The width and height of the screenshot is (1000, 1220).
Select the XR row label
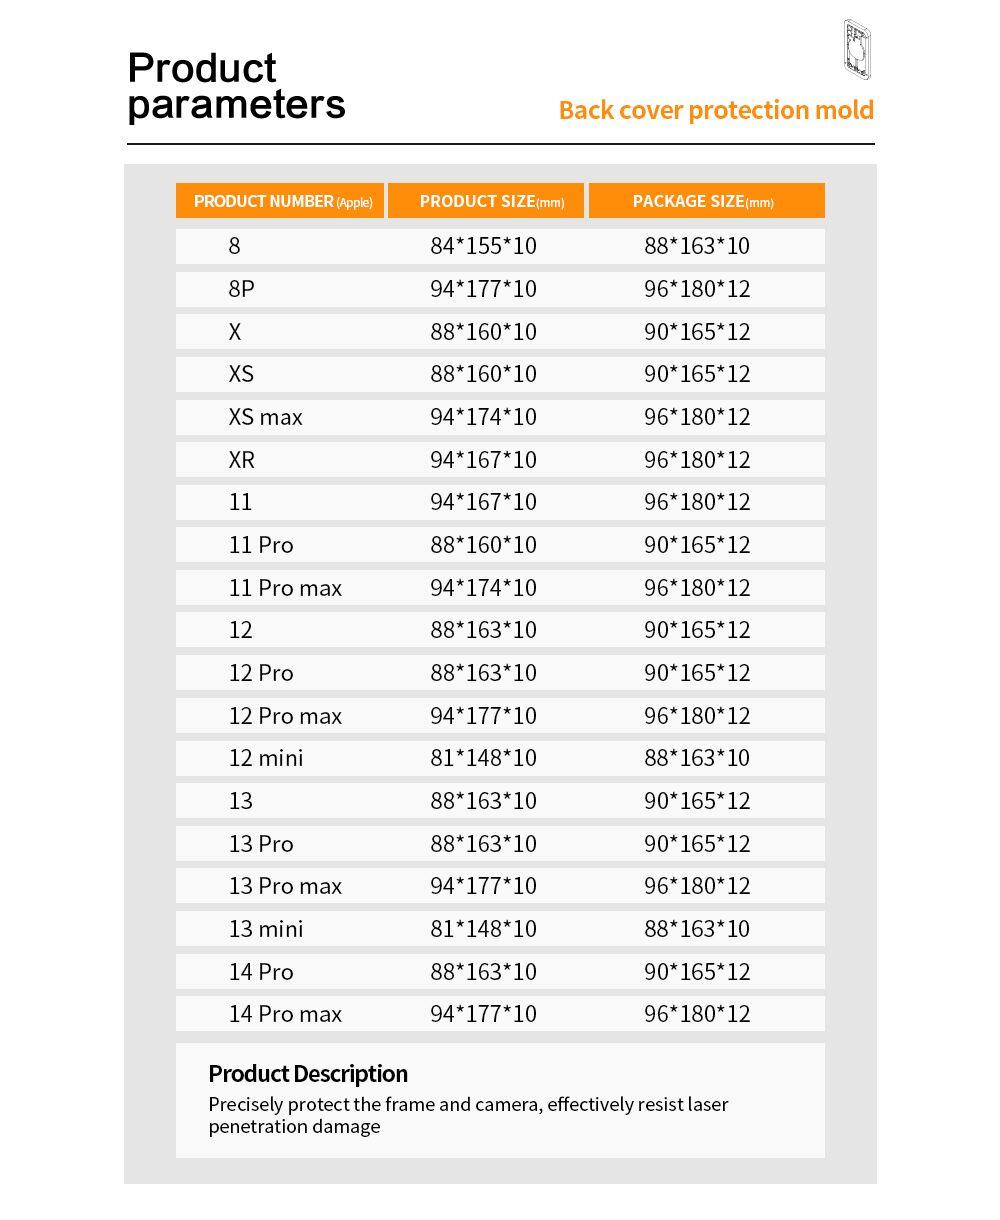[241, 460]
